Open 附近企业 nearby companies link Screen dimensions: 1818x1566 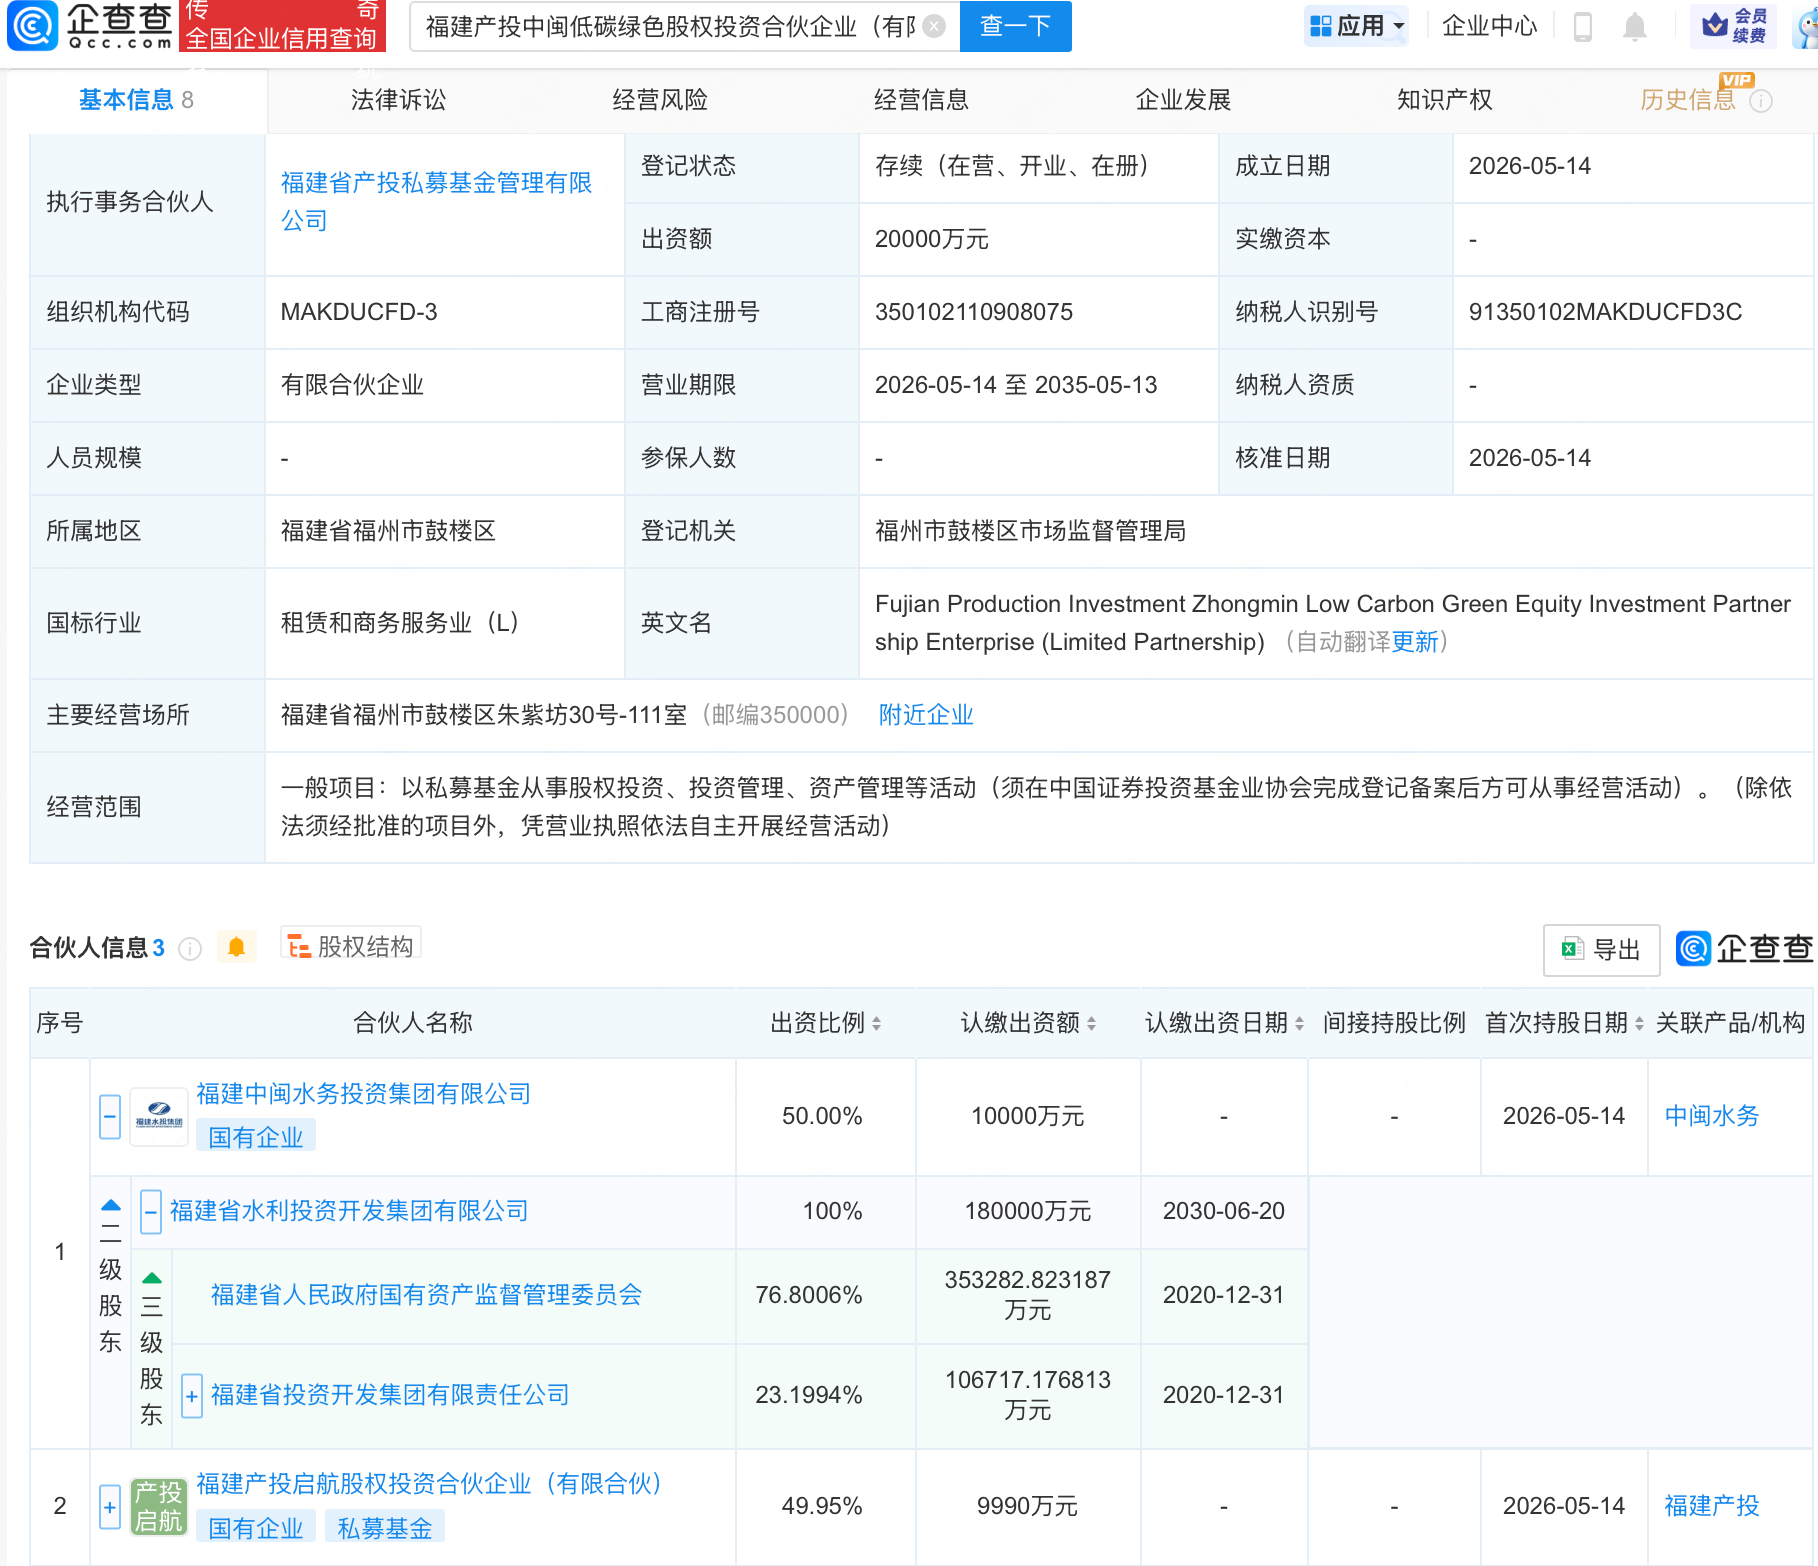(x=926, y=714)
